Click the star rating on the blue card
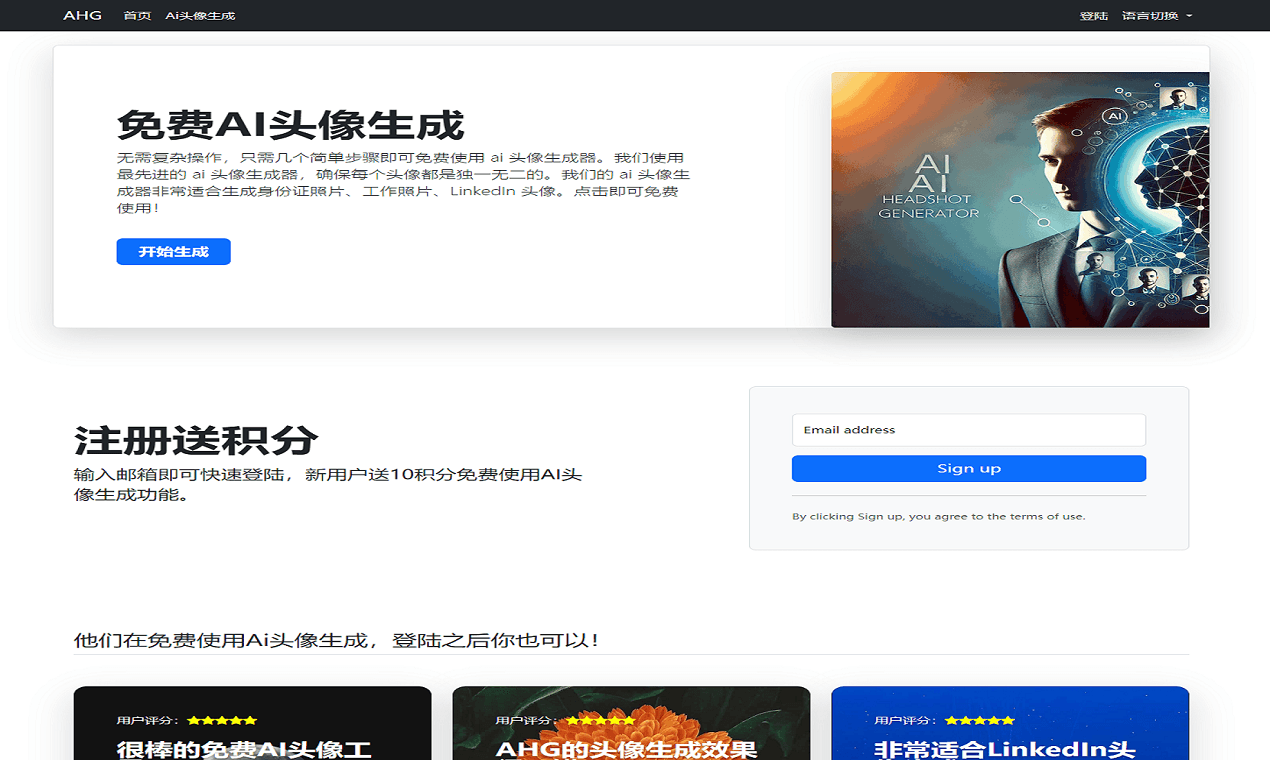Viewport: 1270px width, 760px height. pos(980,720)
